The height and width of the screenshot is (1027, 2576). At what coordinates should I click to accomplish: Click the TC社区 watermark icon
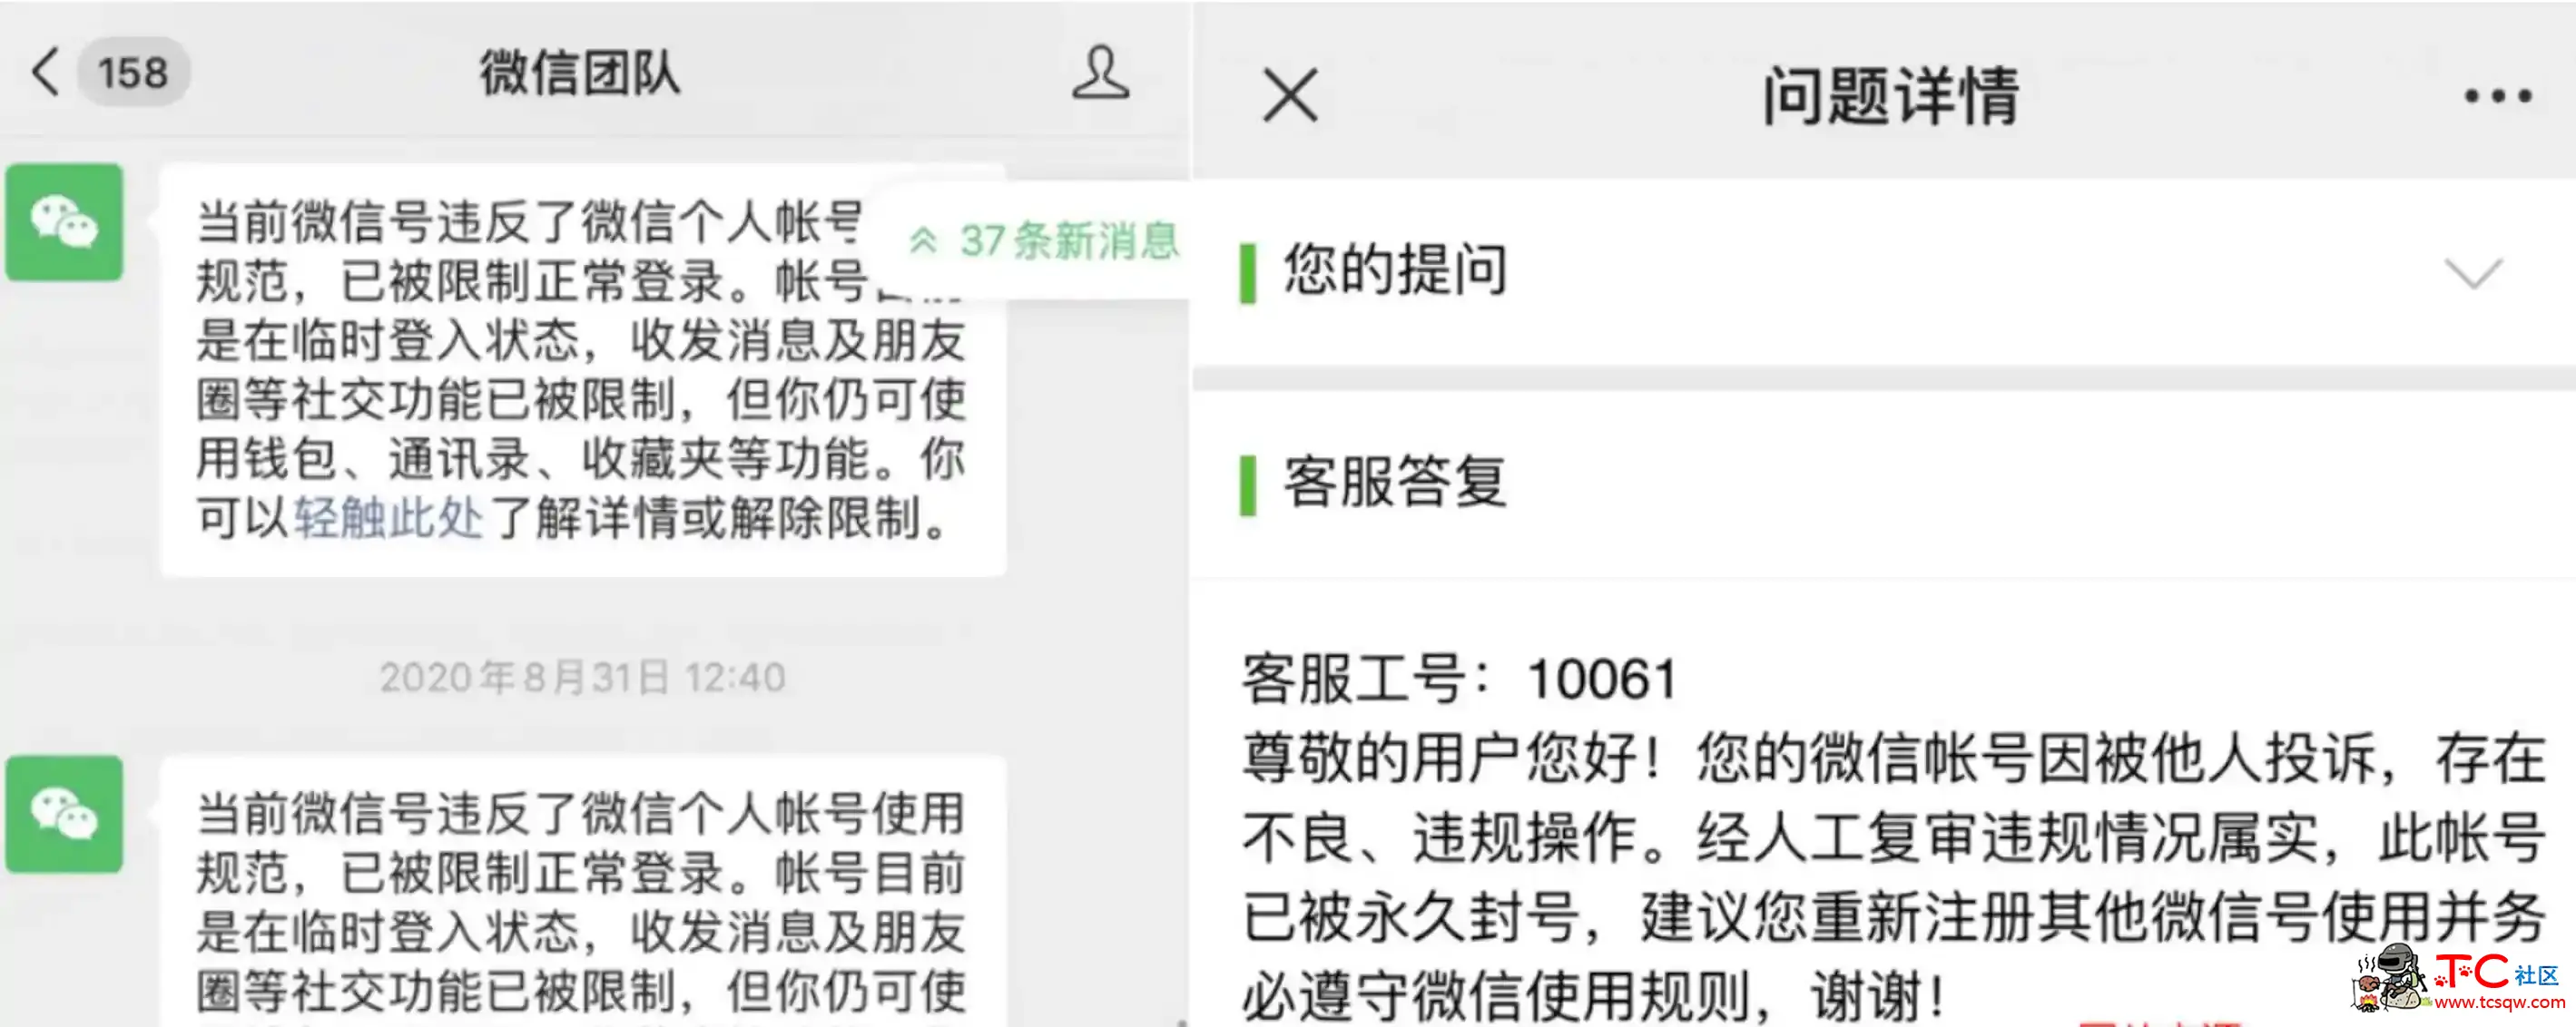[x=2440, y=978]
